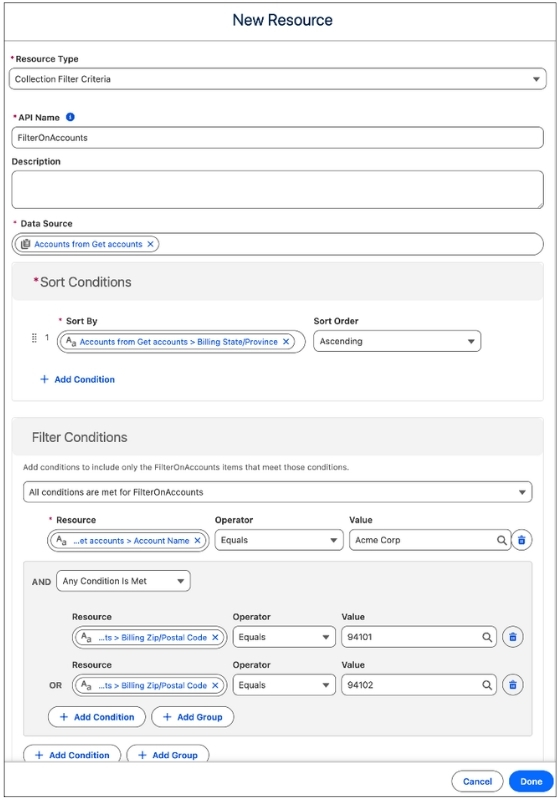
Task: Delete the 94101 zip code condition
Action: coord(513,637)
